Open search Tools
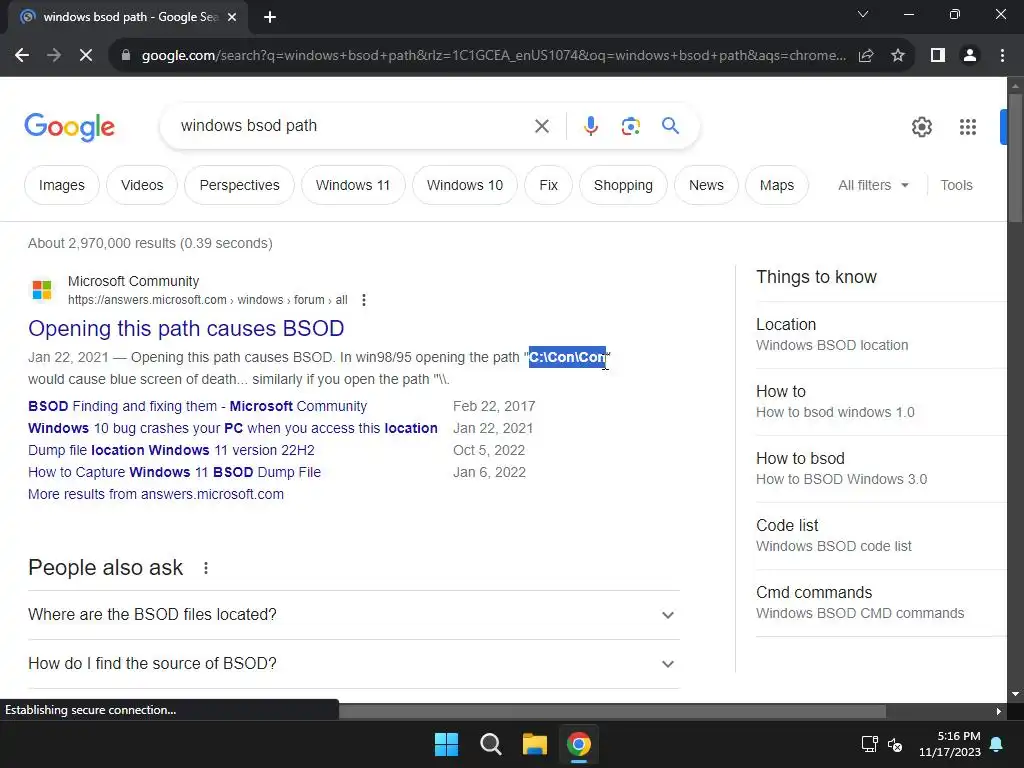1024x768 pixels. point(956,185)
